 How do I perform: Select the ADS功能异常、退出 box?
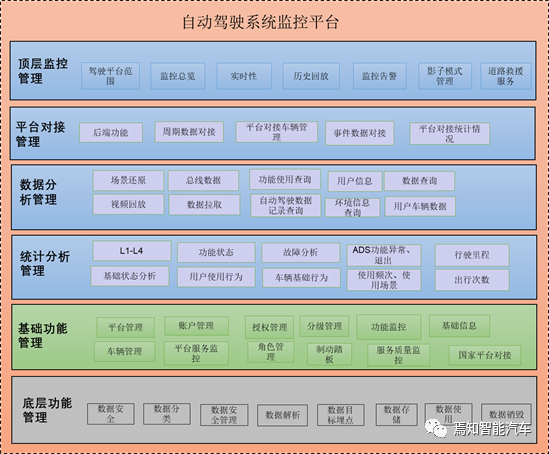pyautogui.click(x=384, y=255)
